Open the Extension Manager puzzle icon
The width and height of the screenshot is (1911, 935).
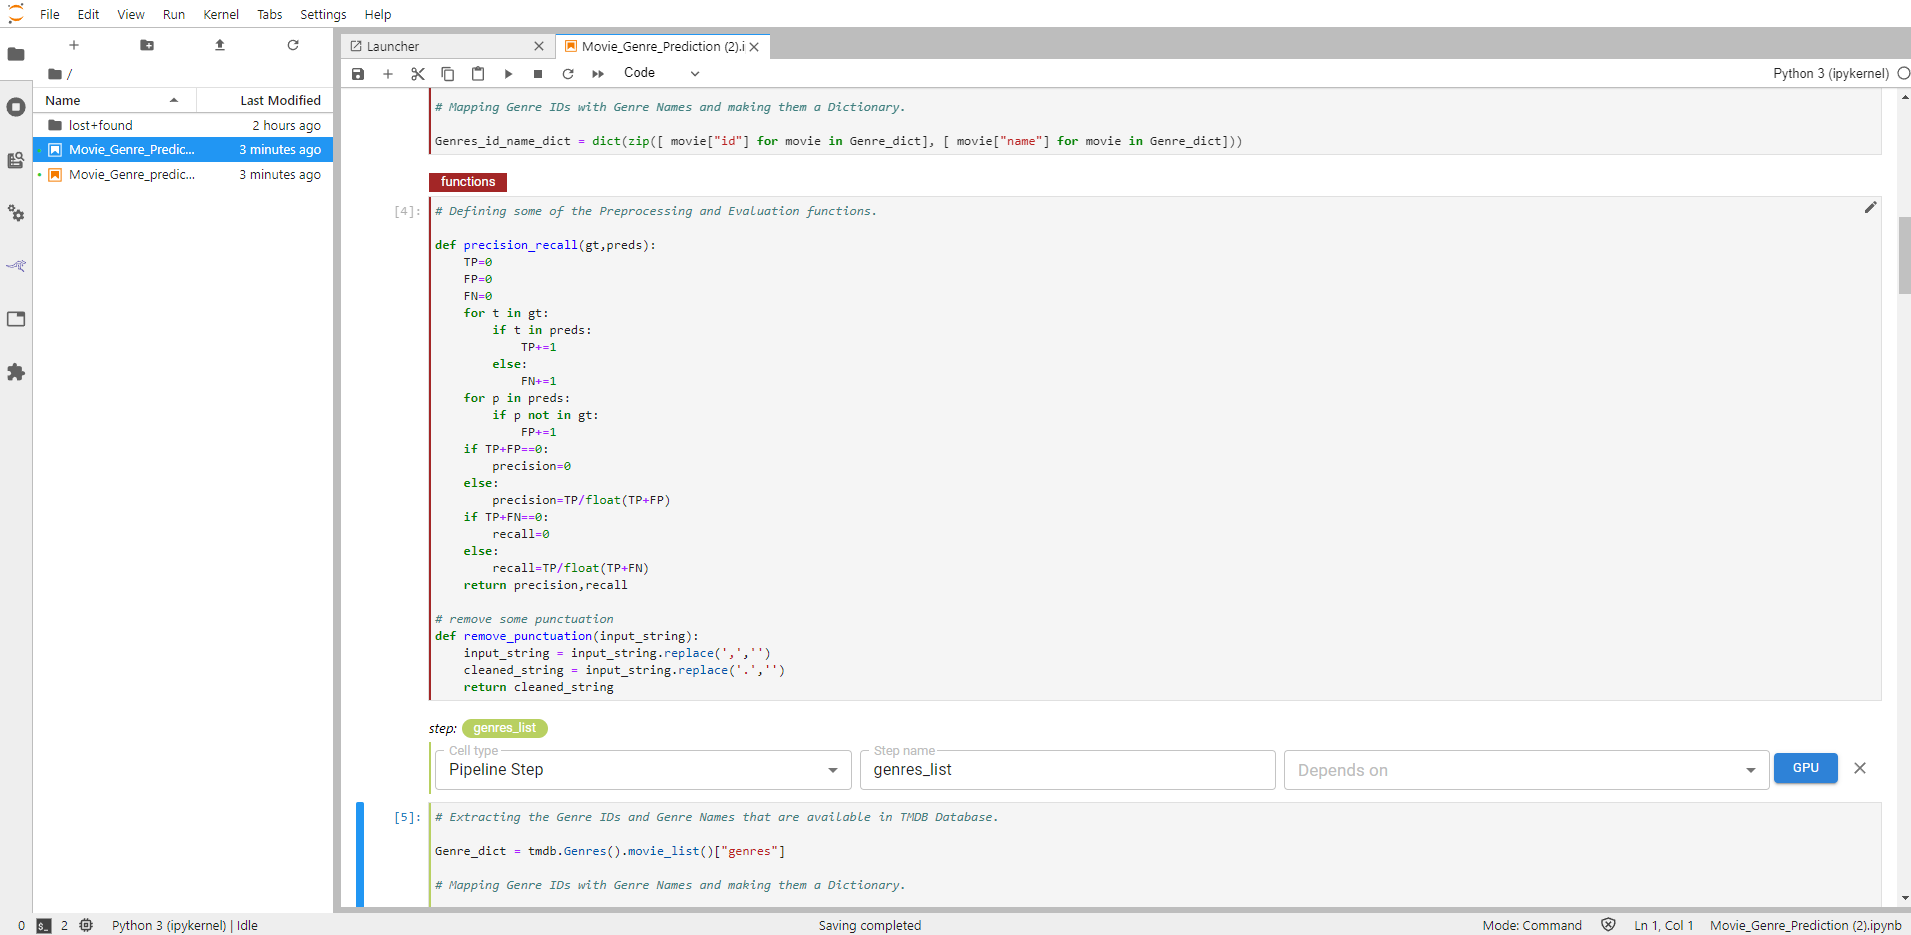click(16, 372)
